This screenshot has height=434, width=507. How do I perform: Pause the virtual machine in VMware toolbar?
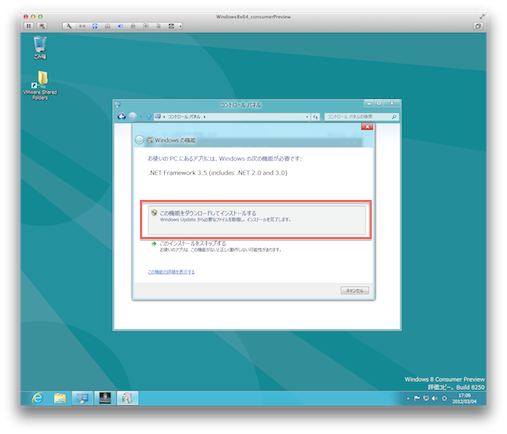(x=29, y=26)
